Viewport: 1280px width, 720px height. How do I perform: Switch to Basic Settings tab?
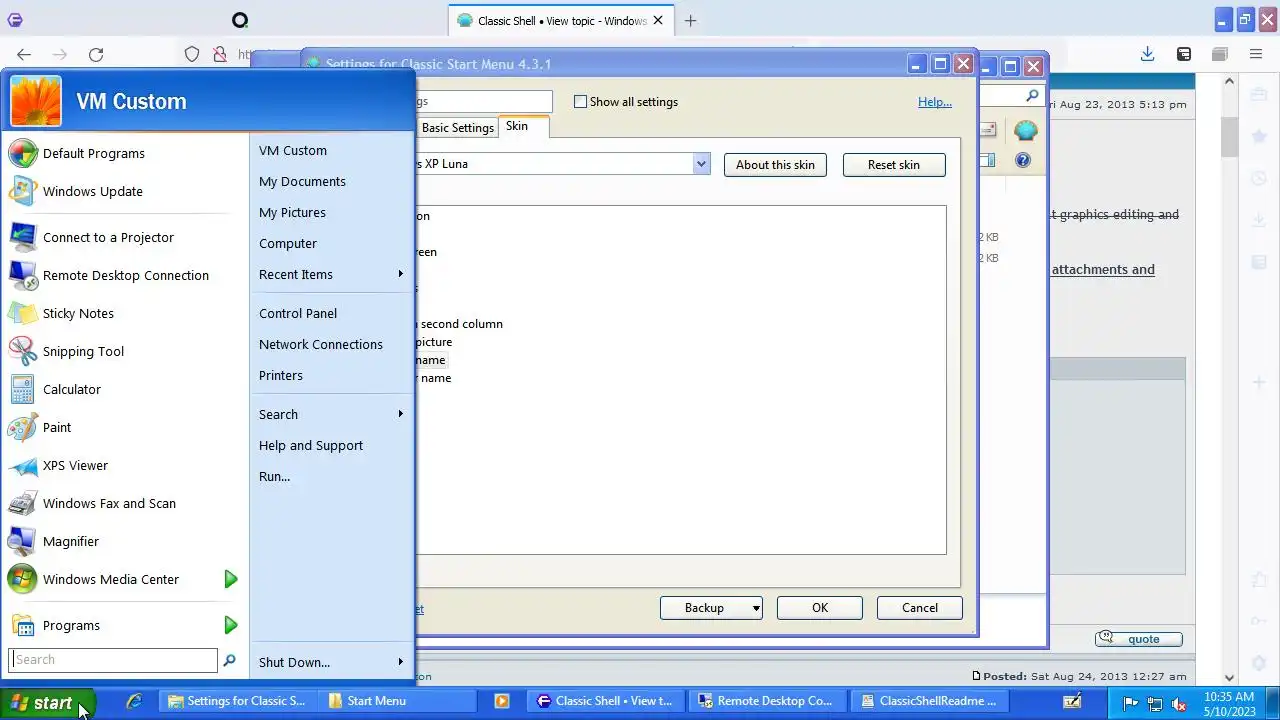pyautogui.click(x=457, y=128)
